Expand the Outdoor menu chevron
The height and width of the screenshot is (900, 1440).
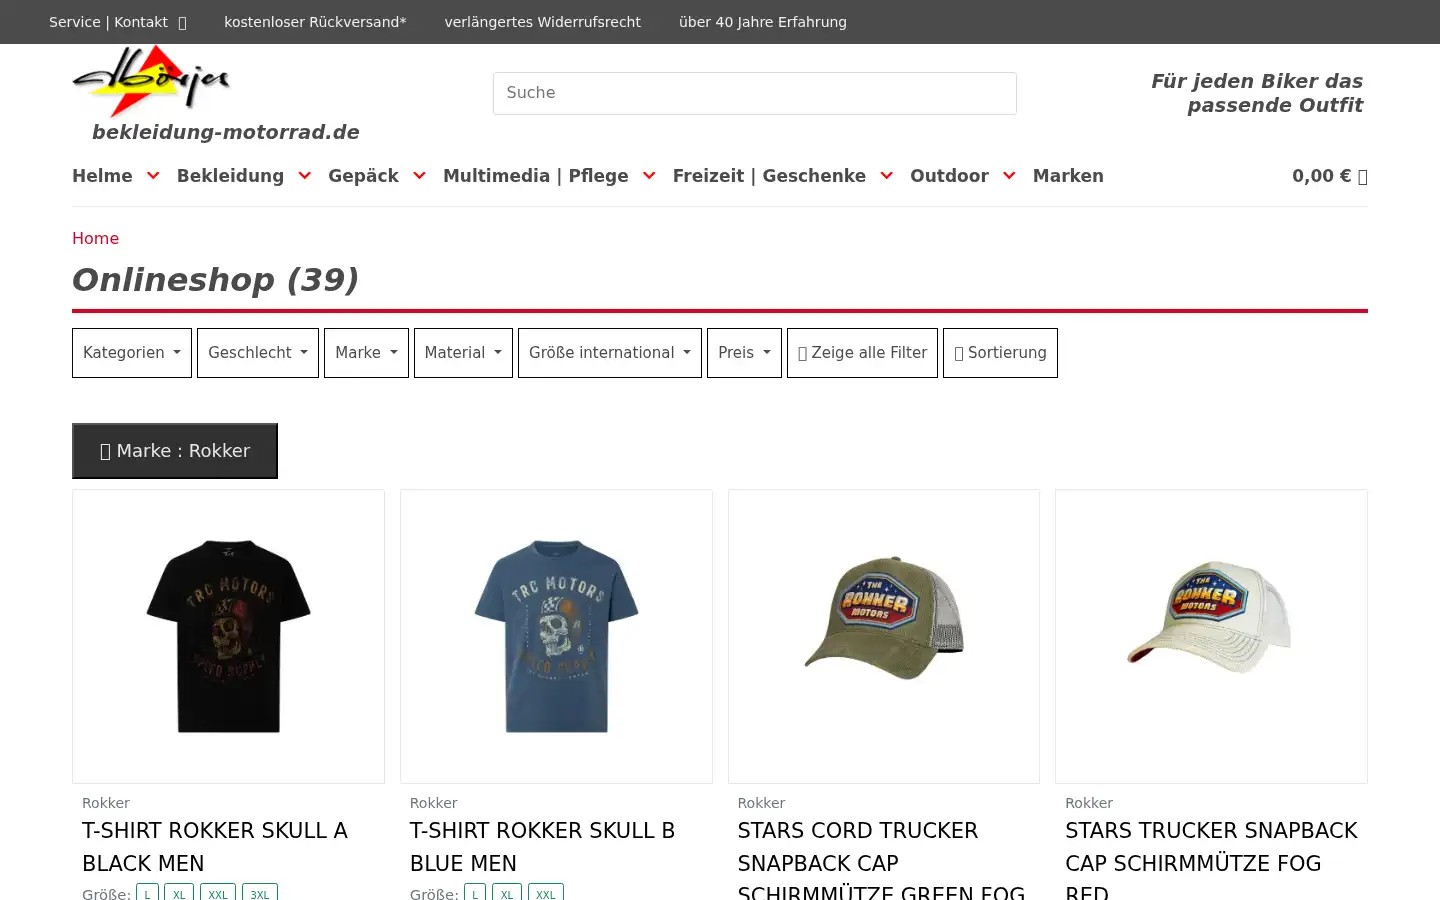coord(1009,176)
